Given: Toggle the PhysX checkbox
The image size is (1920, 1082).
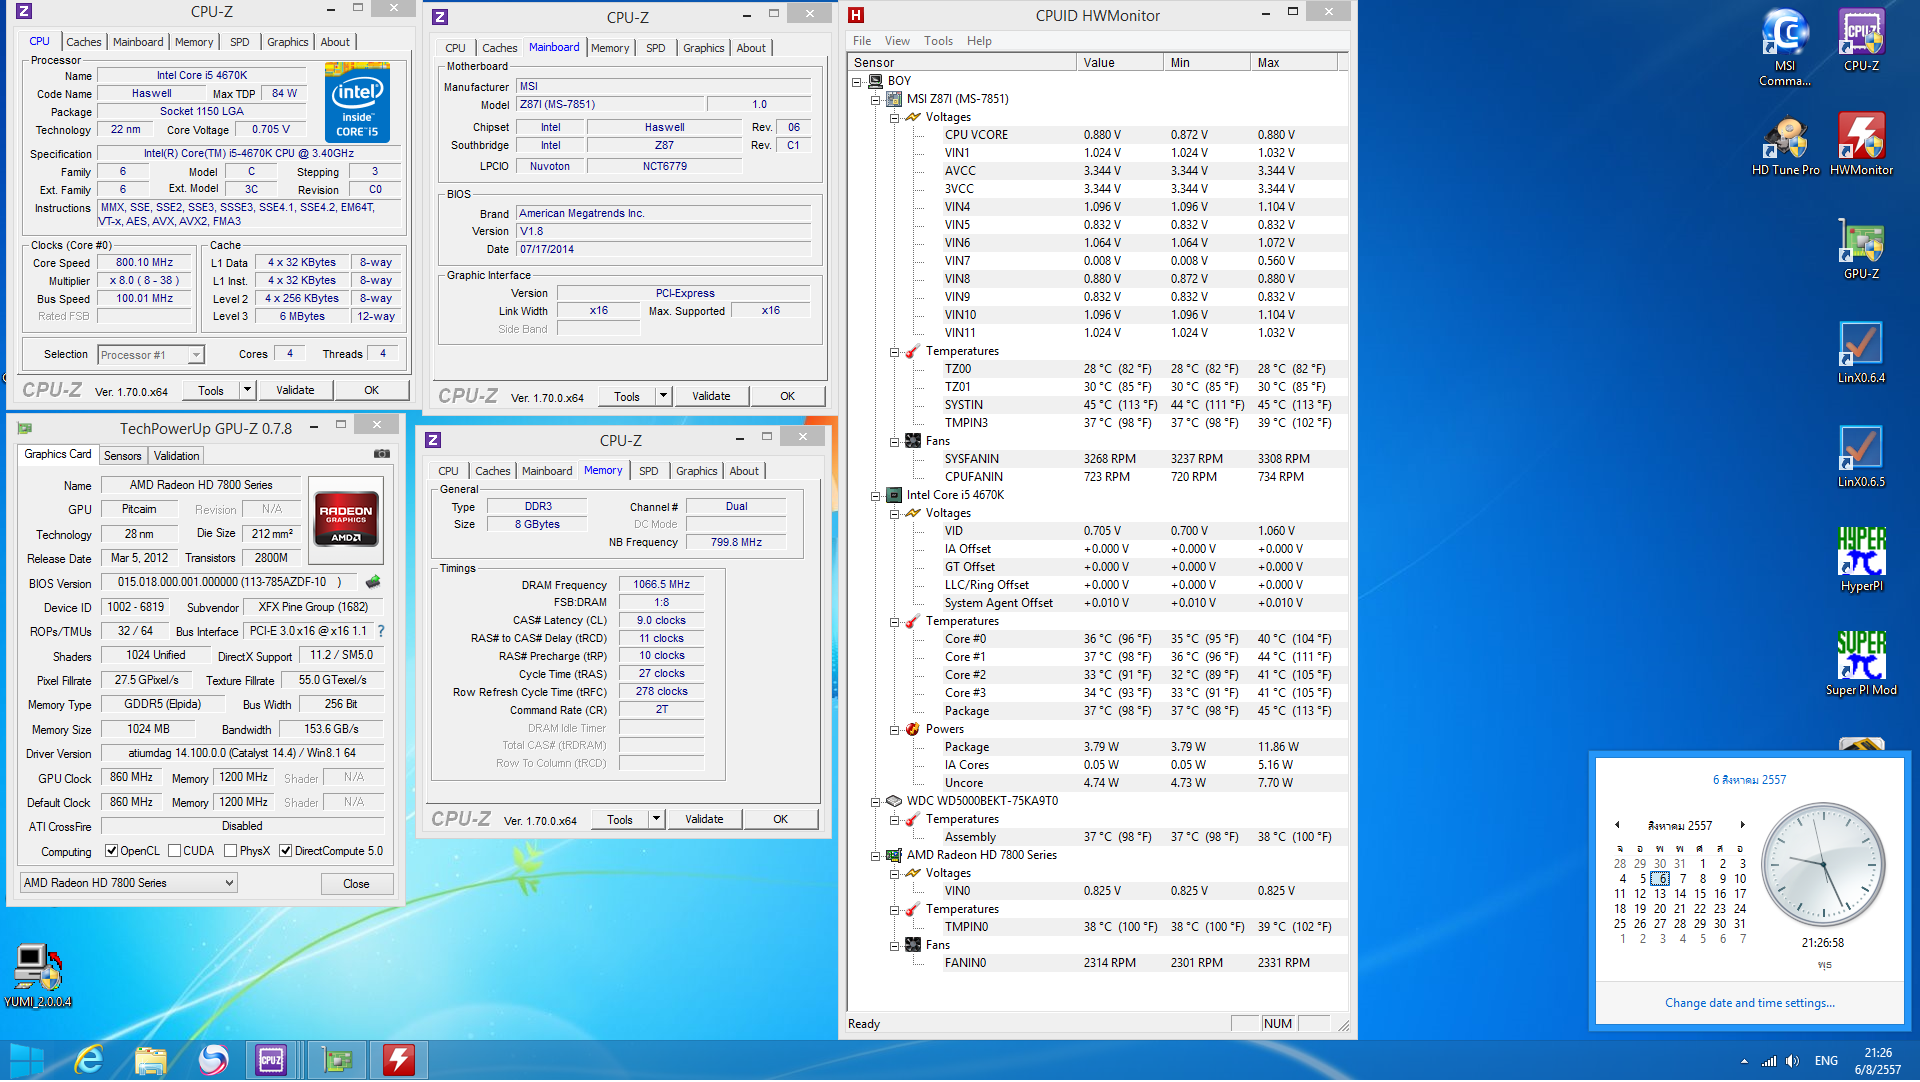Looking at the screenshot, I should point(231,852).
